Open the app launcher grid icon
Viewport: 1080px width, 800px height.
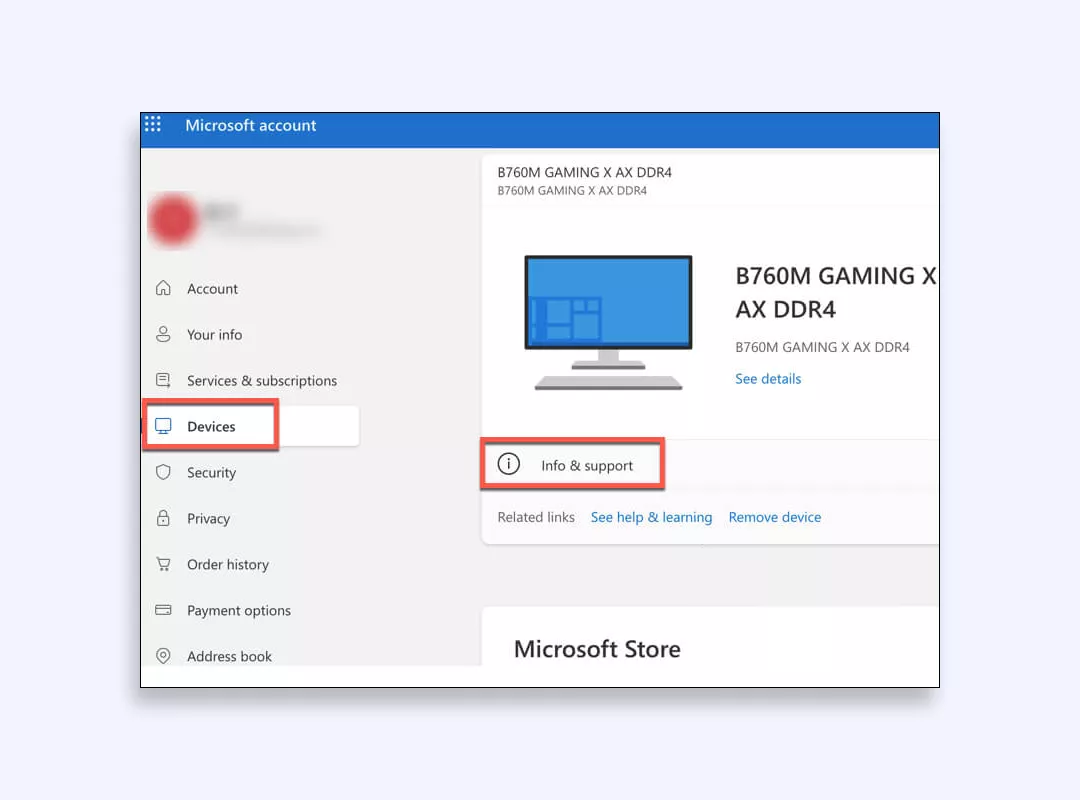pyautogui.click(x=153, y=124)
